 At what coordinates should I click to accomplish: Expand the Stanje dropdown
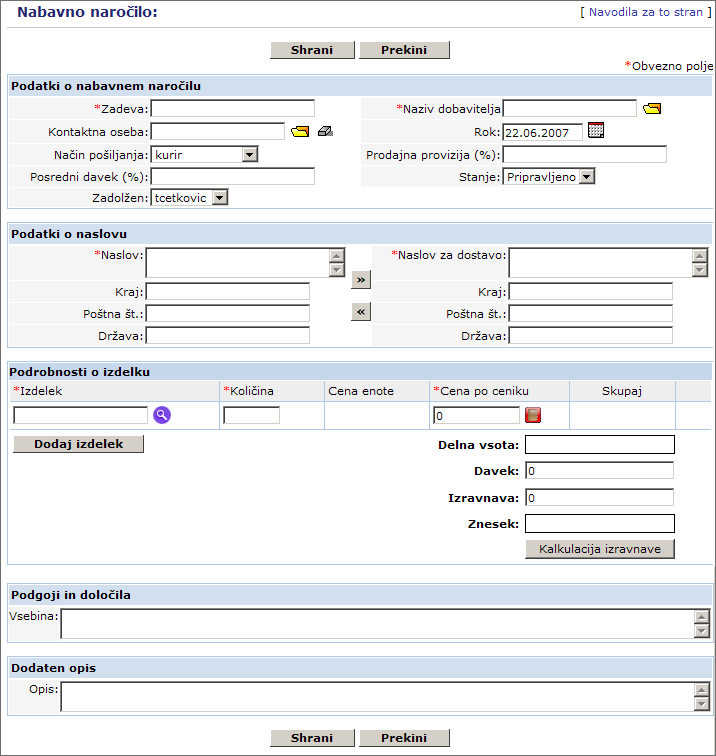click(549, 177)
